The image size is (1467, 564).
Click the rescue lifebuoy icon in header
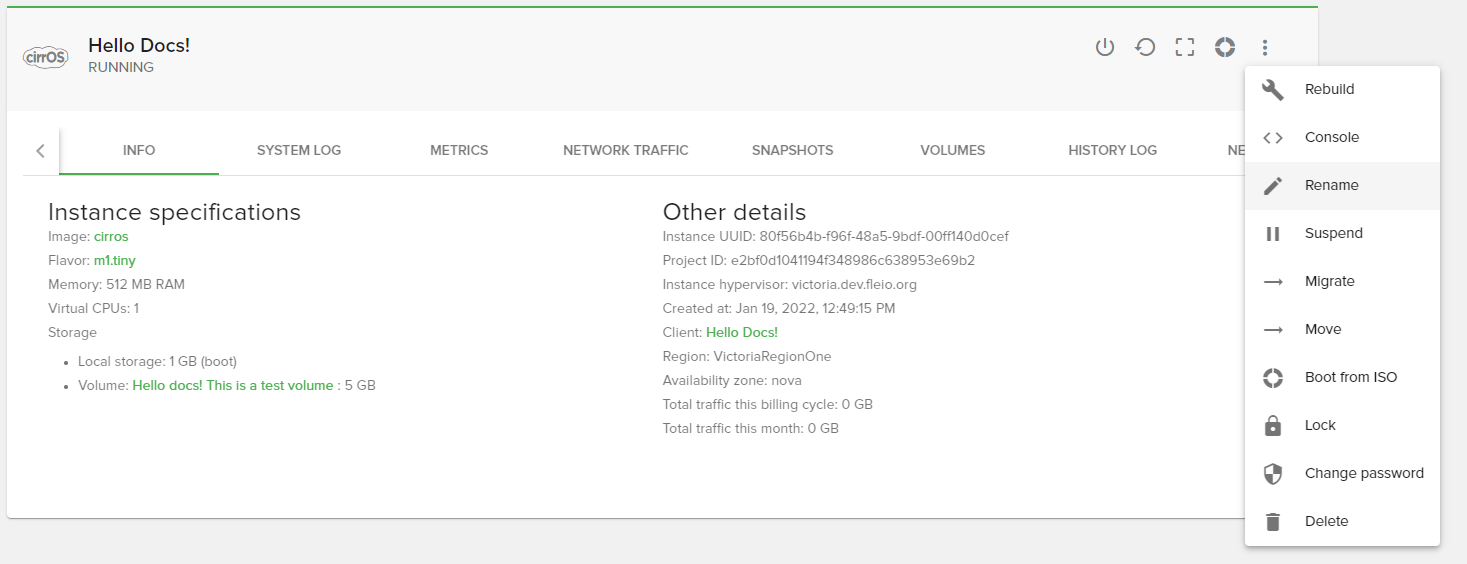pos(1225,47)
